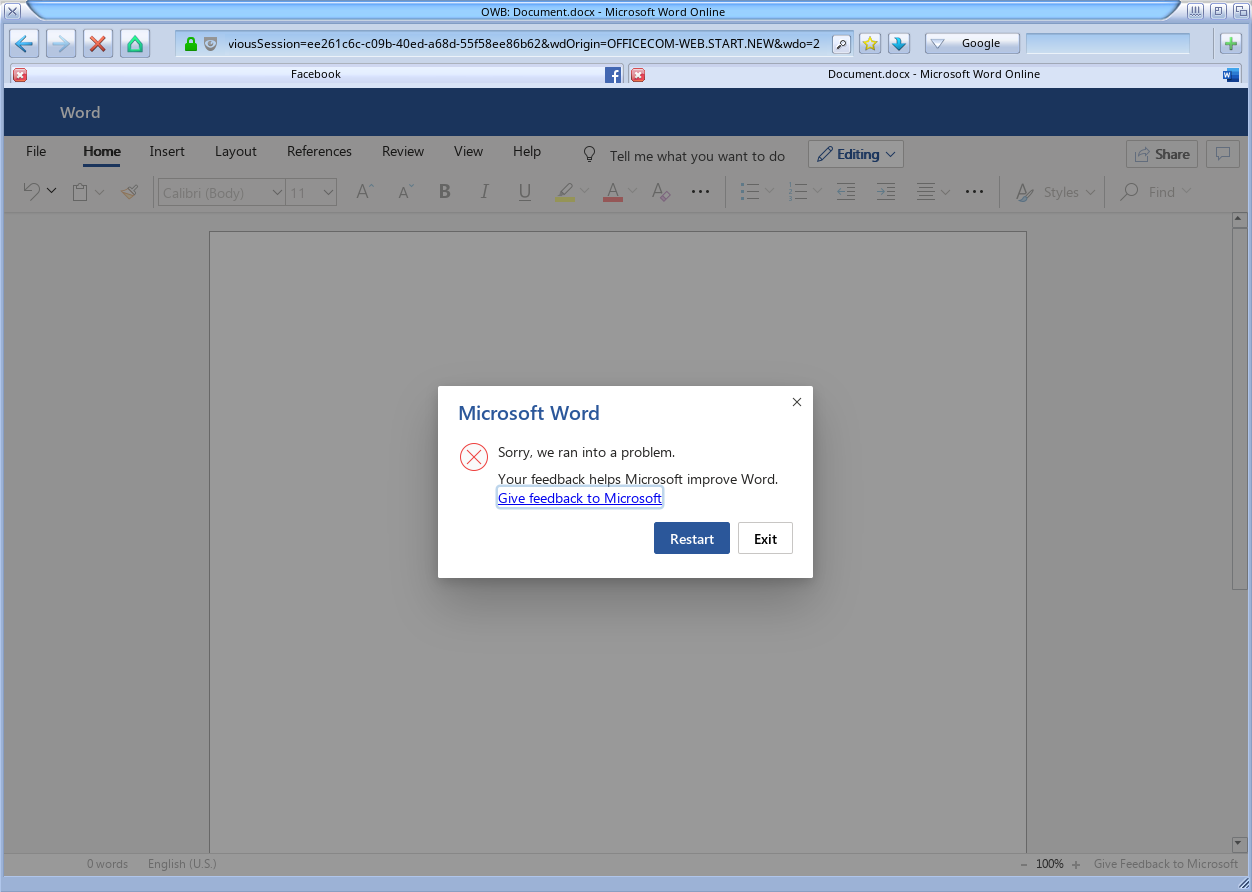Open the Review ribbon tab
1252x892 pixels.
click(403, 152)
